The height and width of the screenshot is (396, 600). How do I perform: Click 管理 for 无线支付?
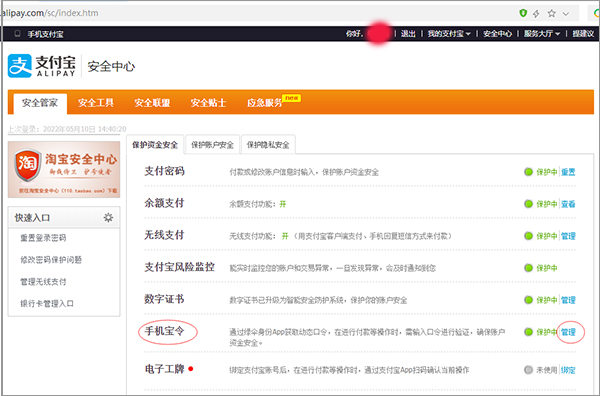pyautogui.click(x=568, y=236)
